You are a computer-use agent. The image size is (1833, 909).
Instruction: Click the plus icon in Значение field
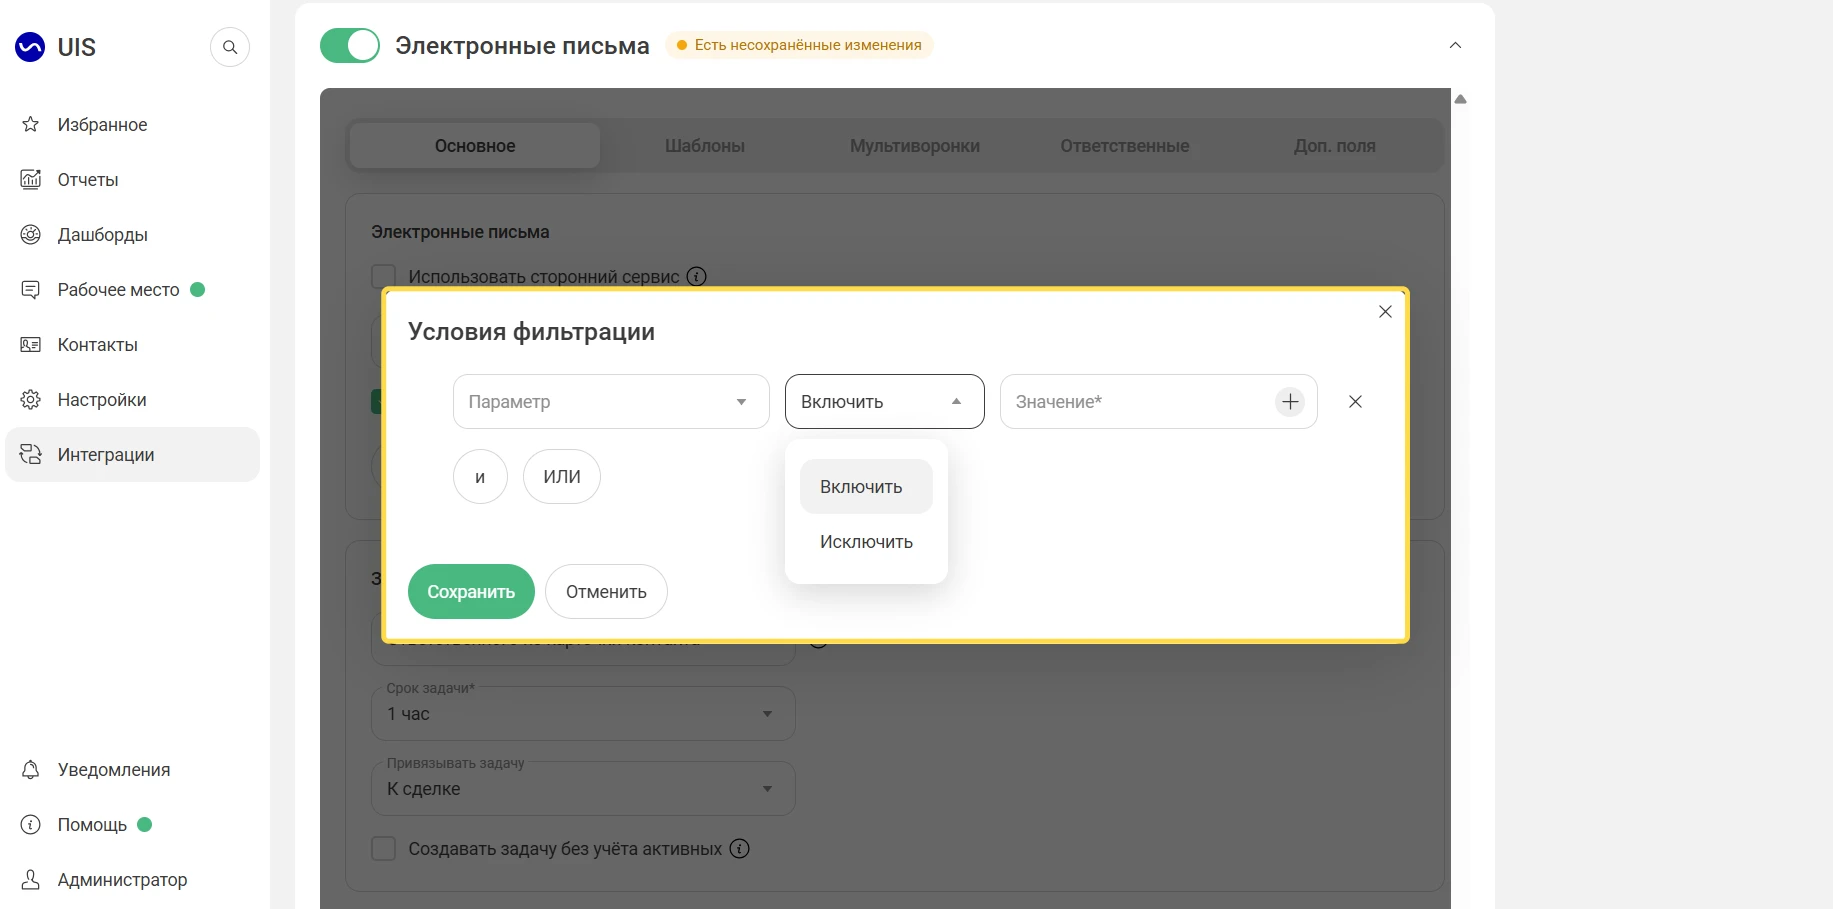(x=1290, y=401)
